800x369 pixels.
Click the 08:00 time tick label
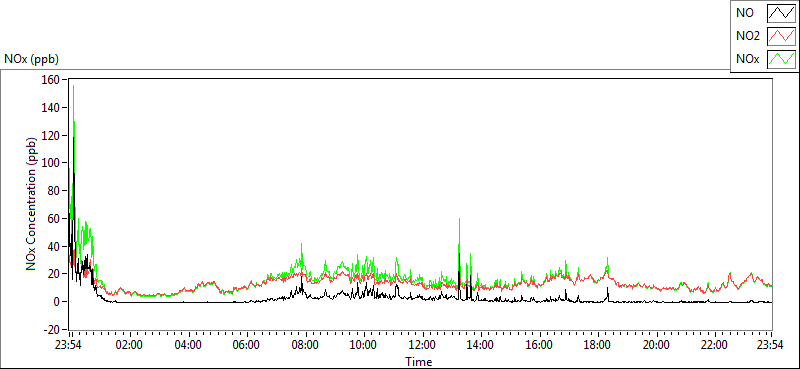pos(305,344)
